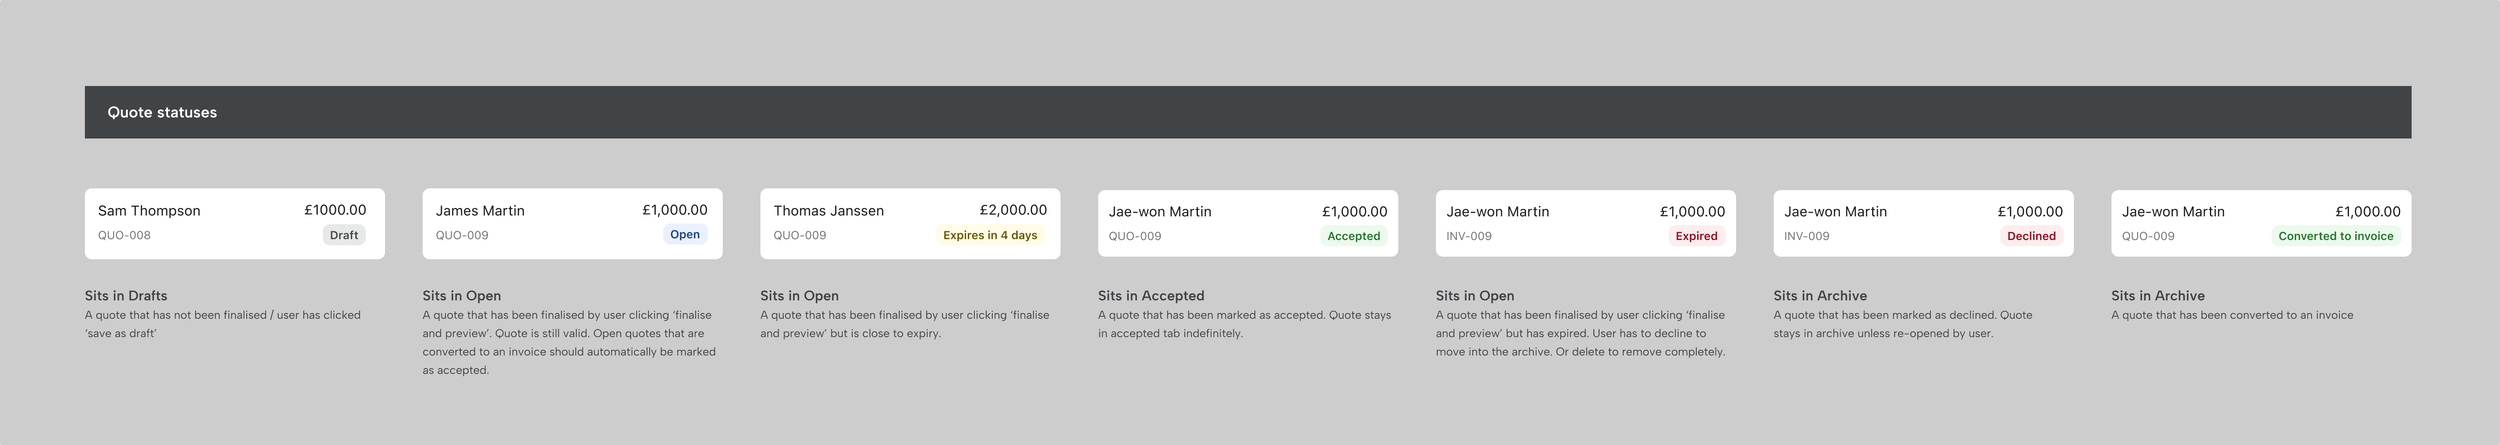Click the Sits in Drafts heading
The width and height of the screenshot is (2500, 445).
coord(126,296)
